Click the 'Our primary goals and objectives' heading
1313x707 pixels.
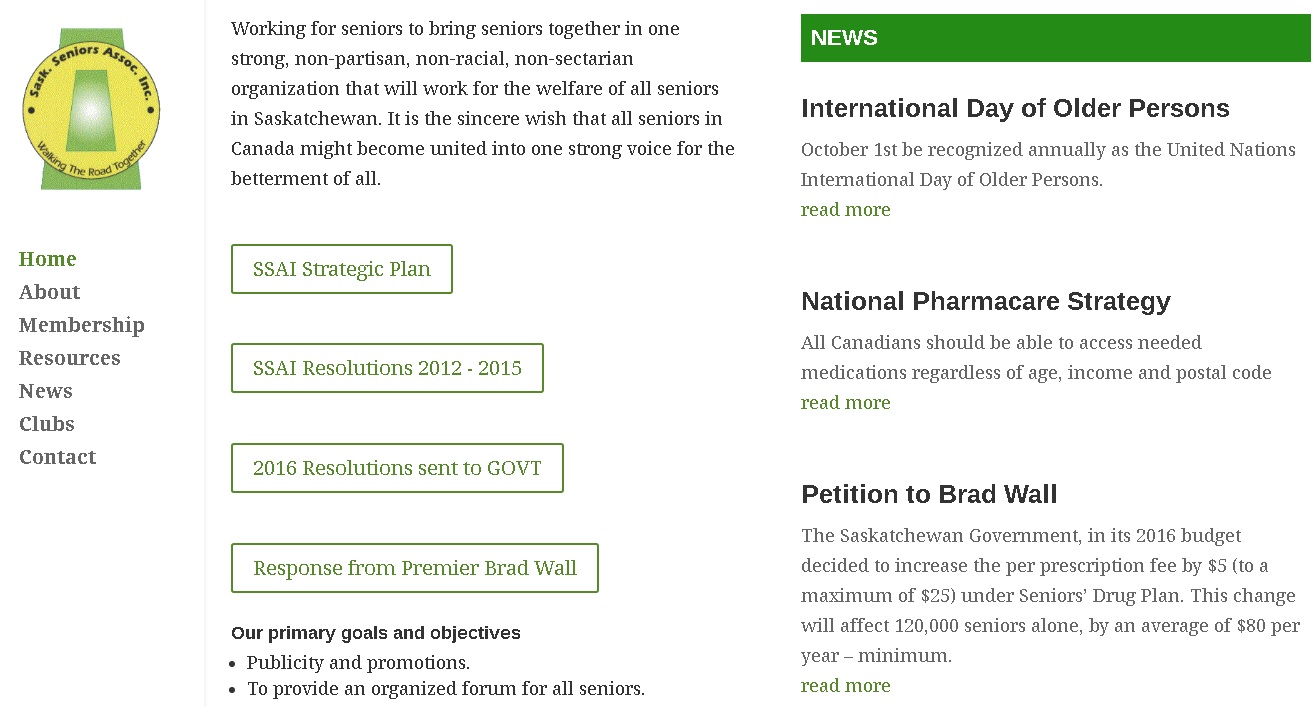376,633
